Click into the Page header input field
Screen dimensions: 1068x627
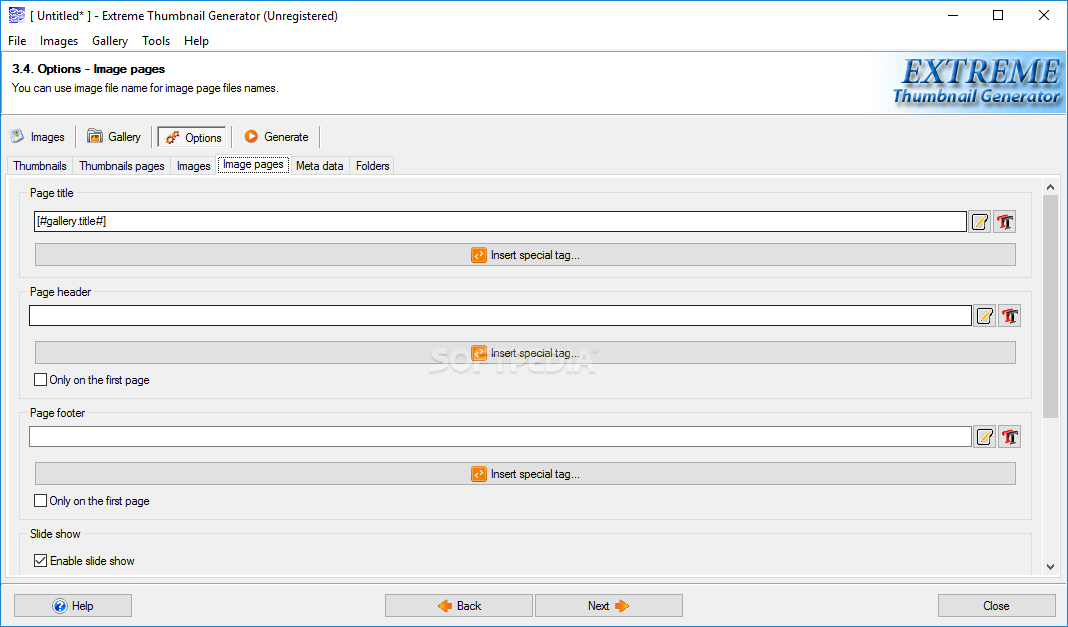[501, 315]
